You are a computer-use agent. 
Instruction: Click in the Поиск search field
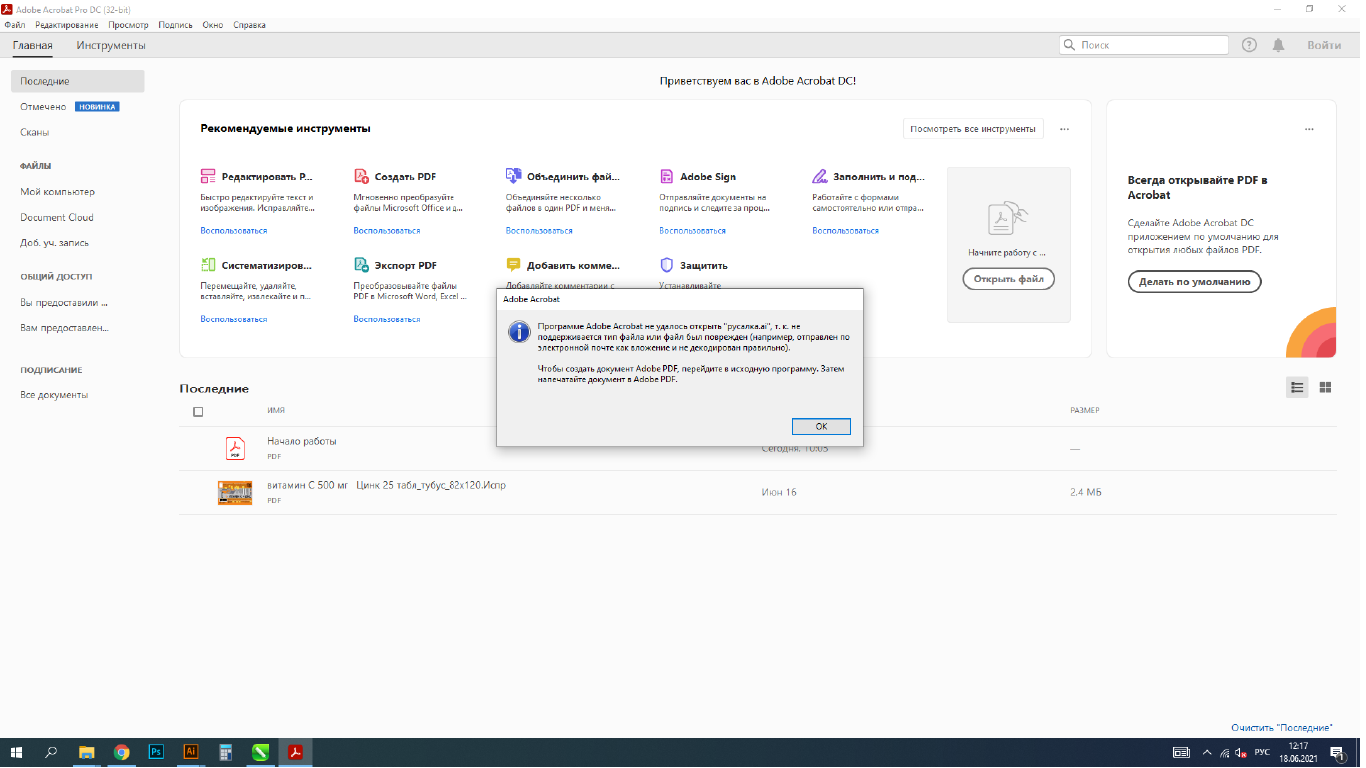click(1144, 45)
